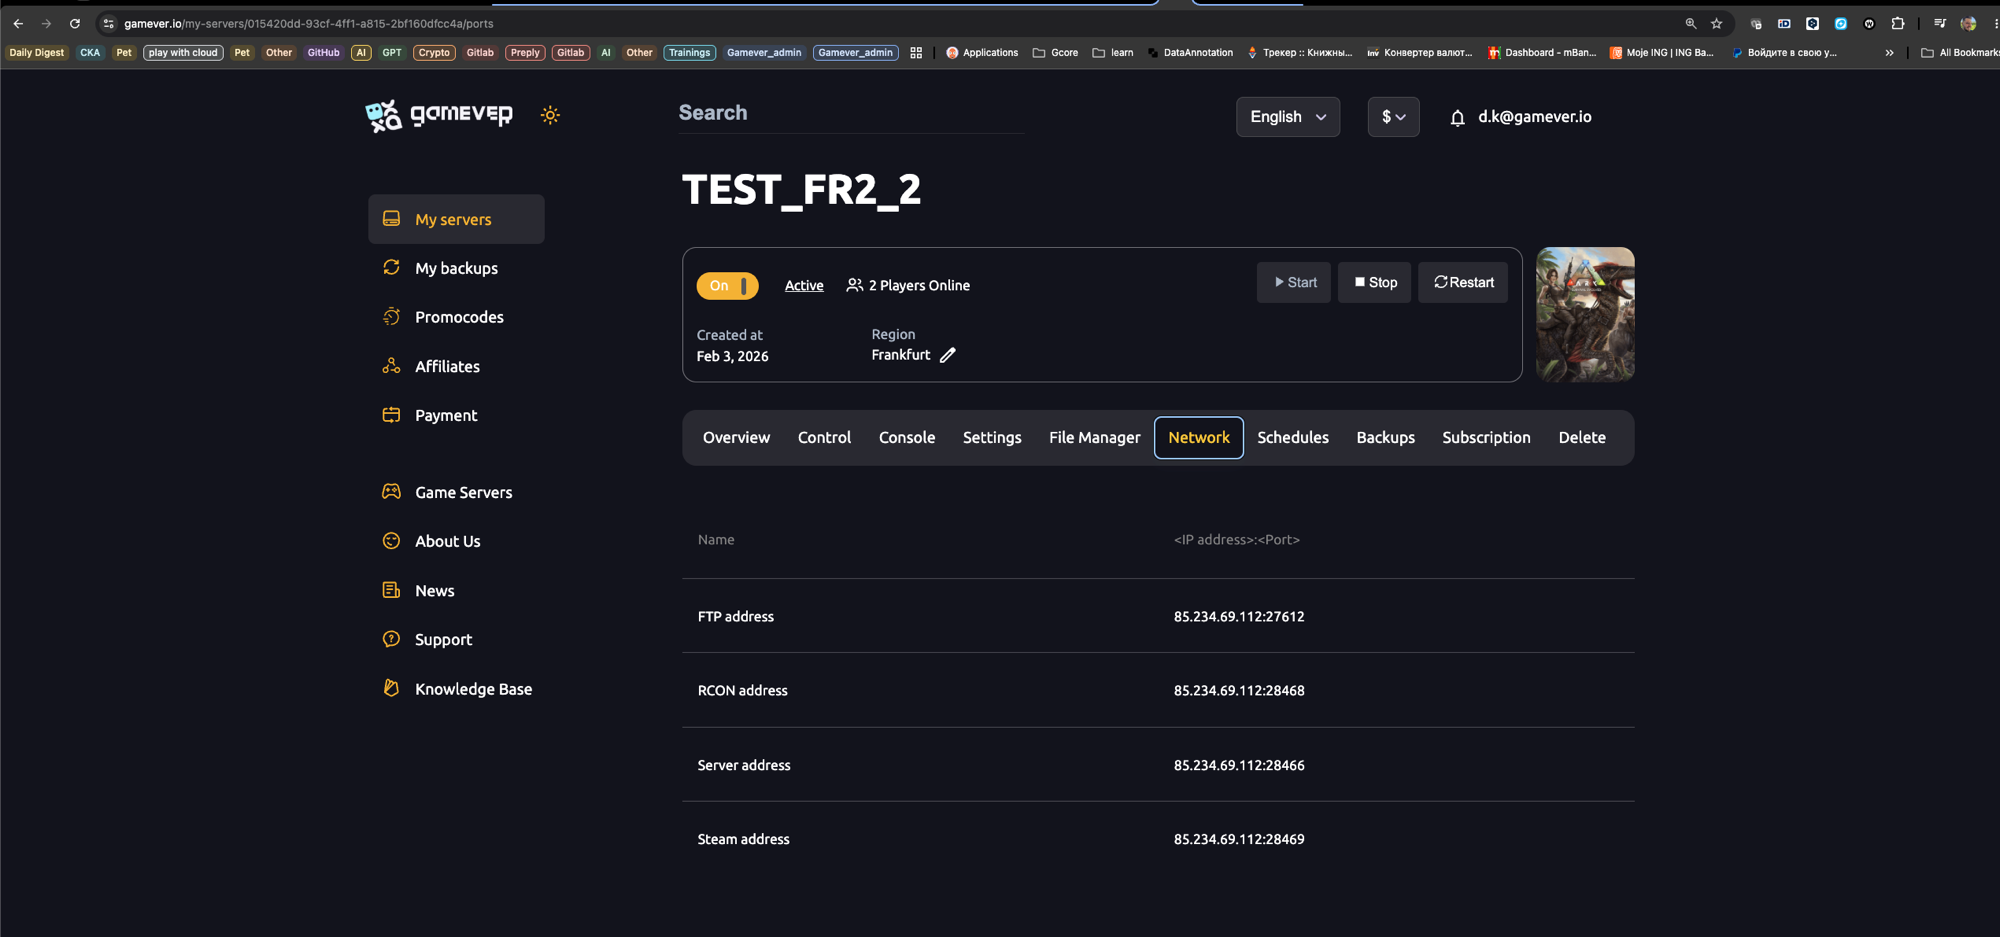Click into the Search field
The width and height of the screenshot is (2000, 937).
[x=851, y=113]
